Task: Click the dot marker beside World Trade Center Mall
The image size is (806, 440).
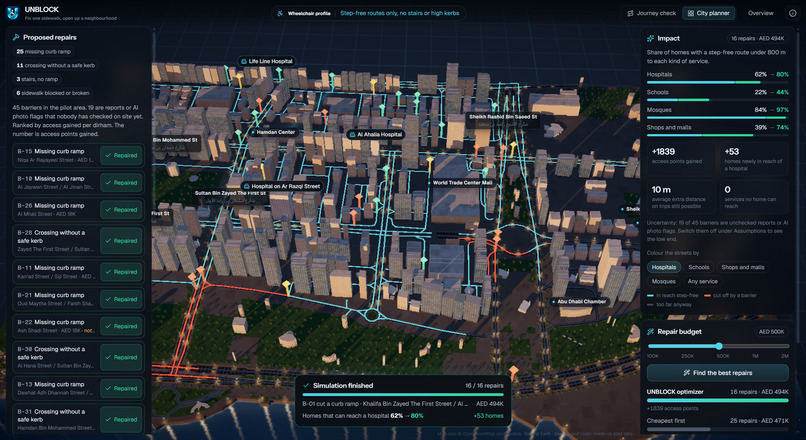Action: [429, 182]
